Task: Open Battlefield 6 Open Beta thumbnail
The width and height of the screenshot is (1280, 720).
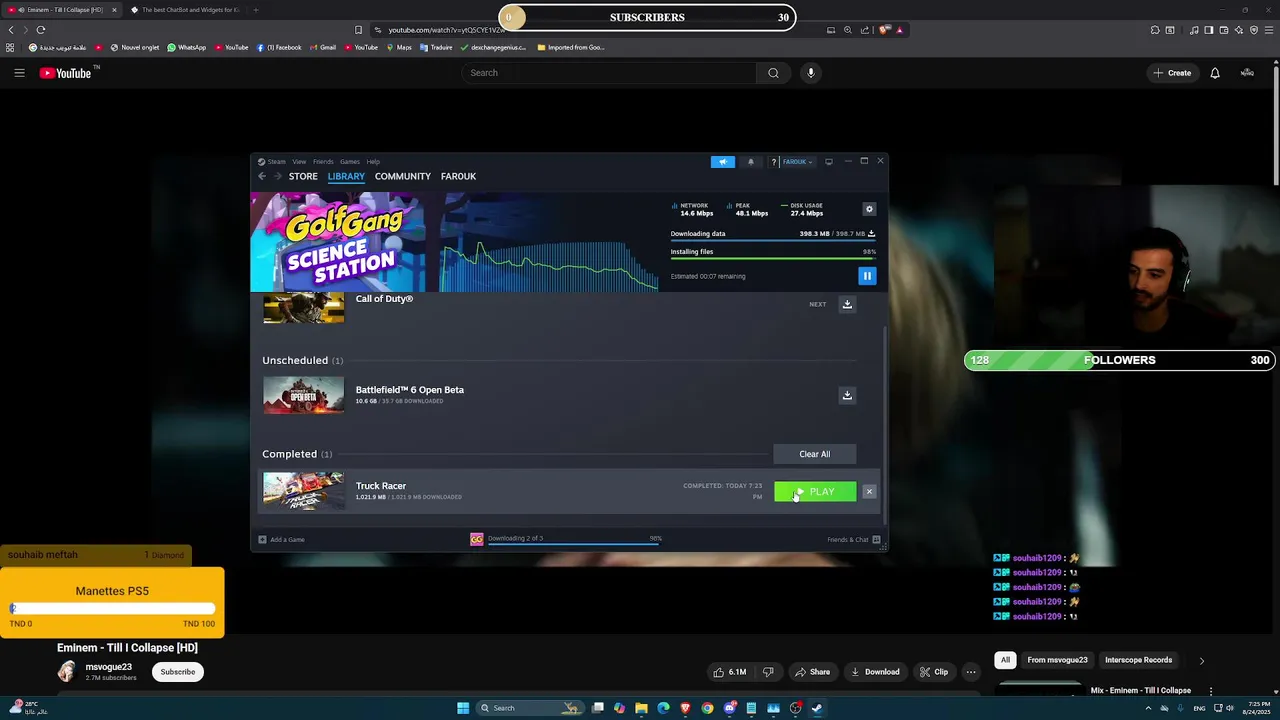Action: pyautogui.click(x=303, y=395)
